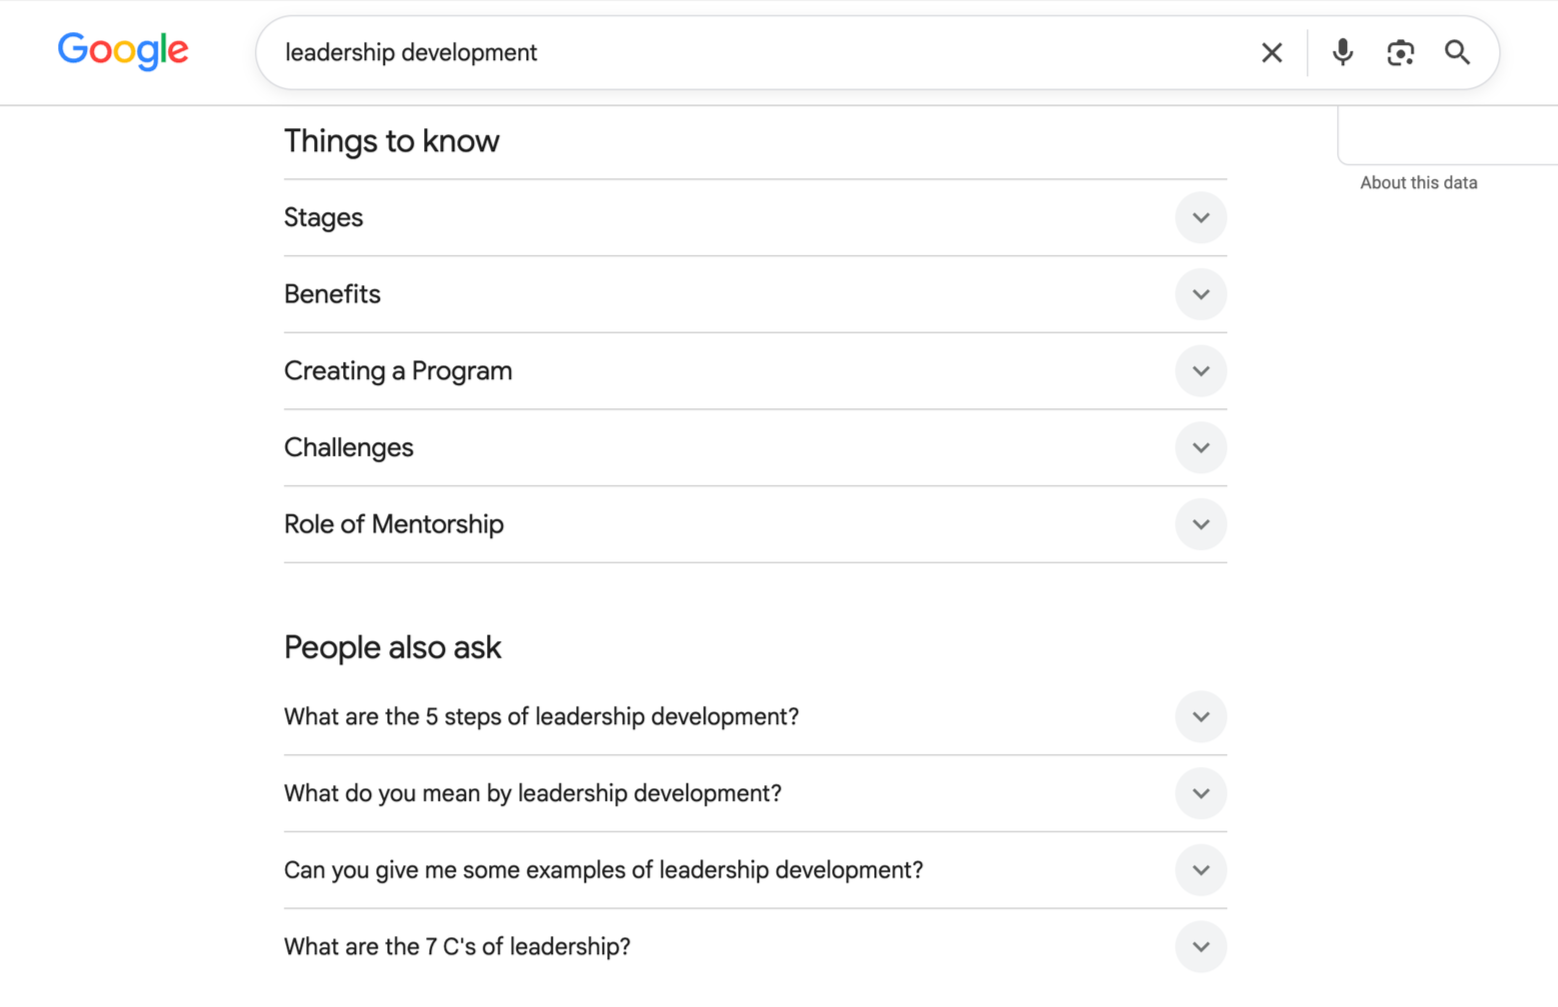Image resolution: width=1558 pixels, height=1007 pixels.
Task: Go to the Google homepage via the logo
Action: 123,51
